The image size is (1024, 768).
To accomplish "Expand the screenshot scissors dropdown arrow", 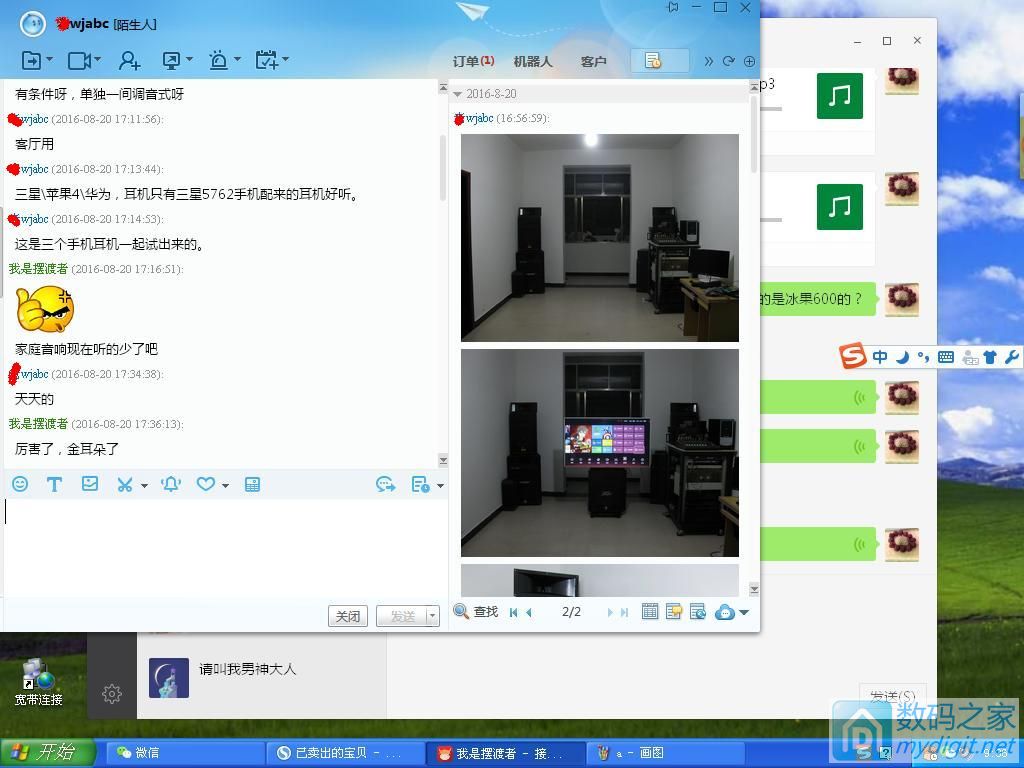I will click(144, 485).
